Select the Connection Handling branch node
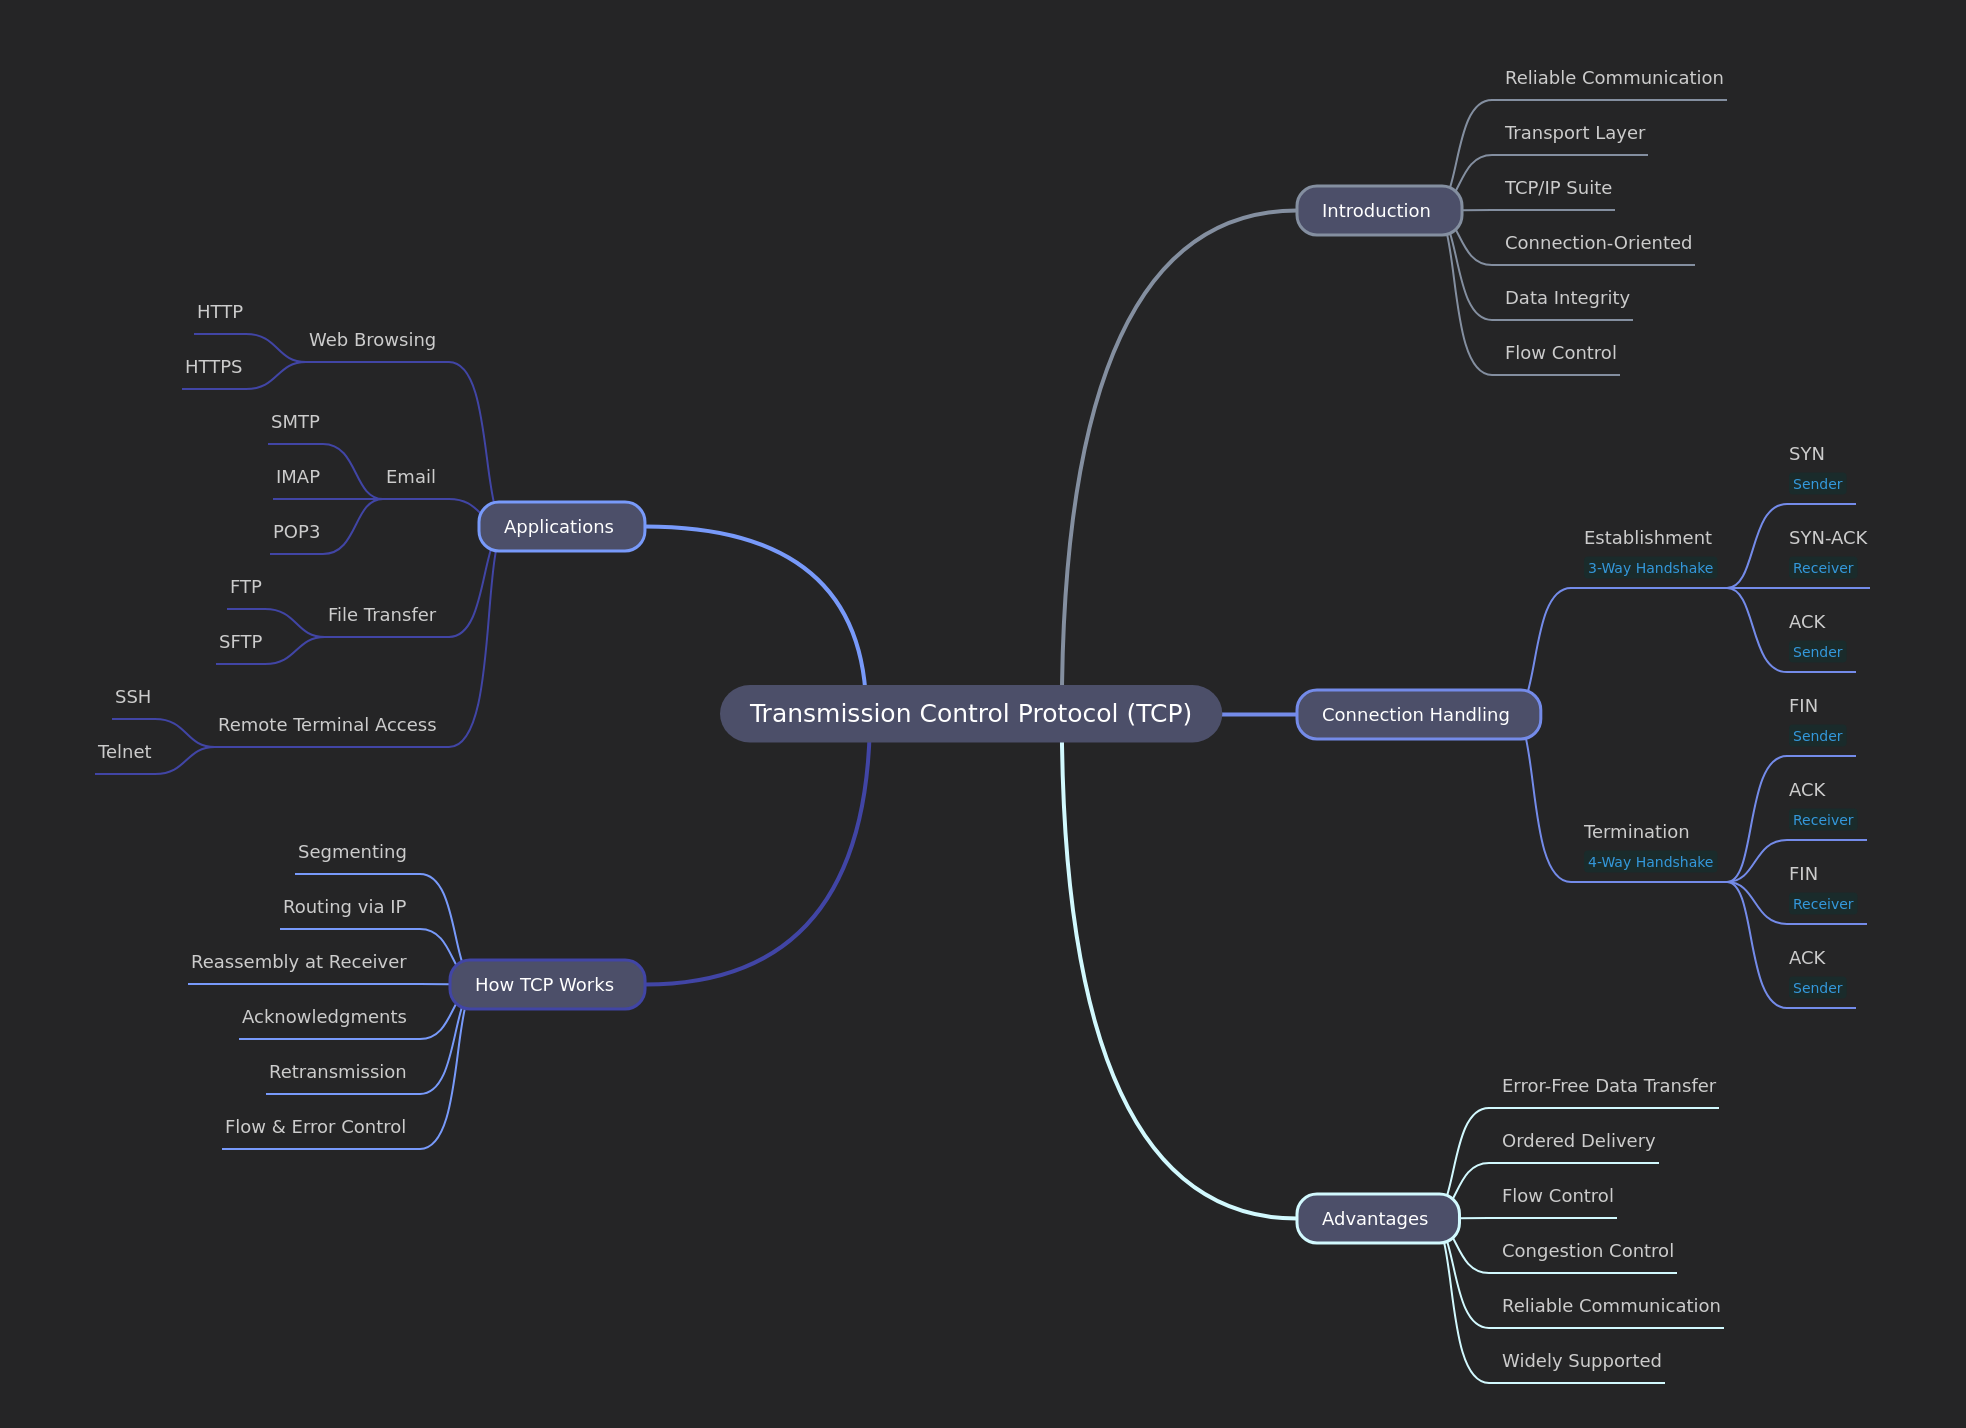The width and height of the screenshot is (1966, 1428). tap(1416, 714)
